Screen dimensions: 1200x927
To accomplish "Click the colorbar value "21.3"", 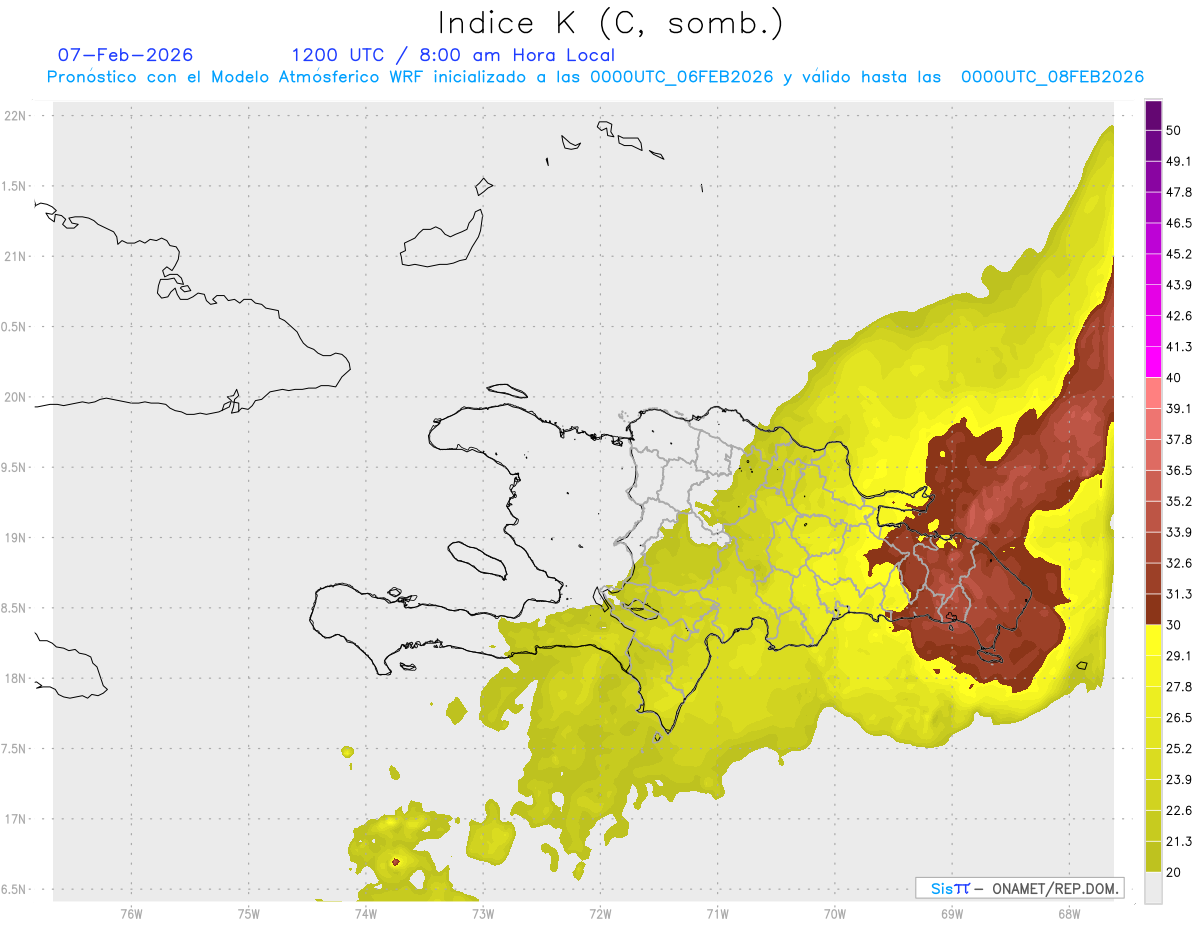I will pos(1179,842).
